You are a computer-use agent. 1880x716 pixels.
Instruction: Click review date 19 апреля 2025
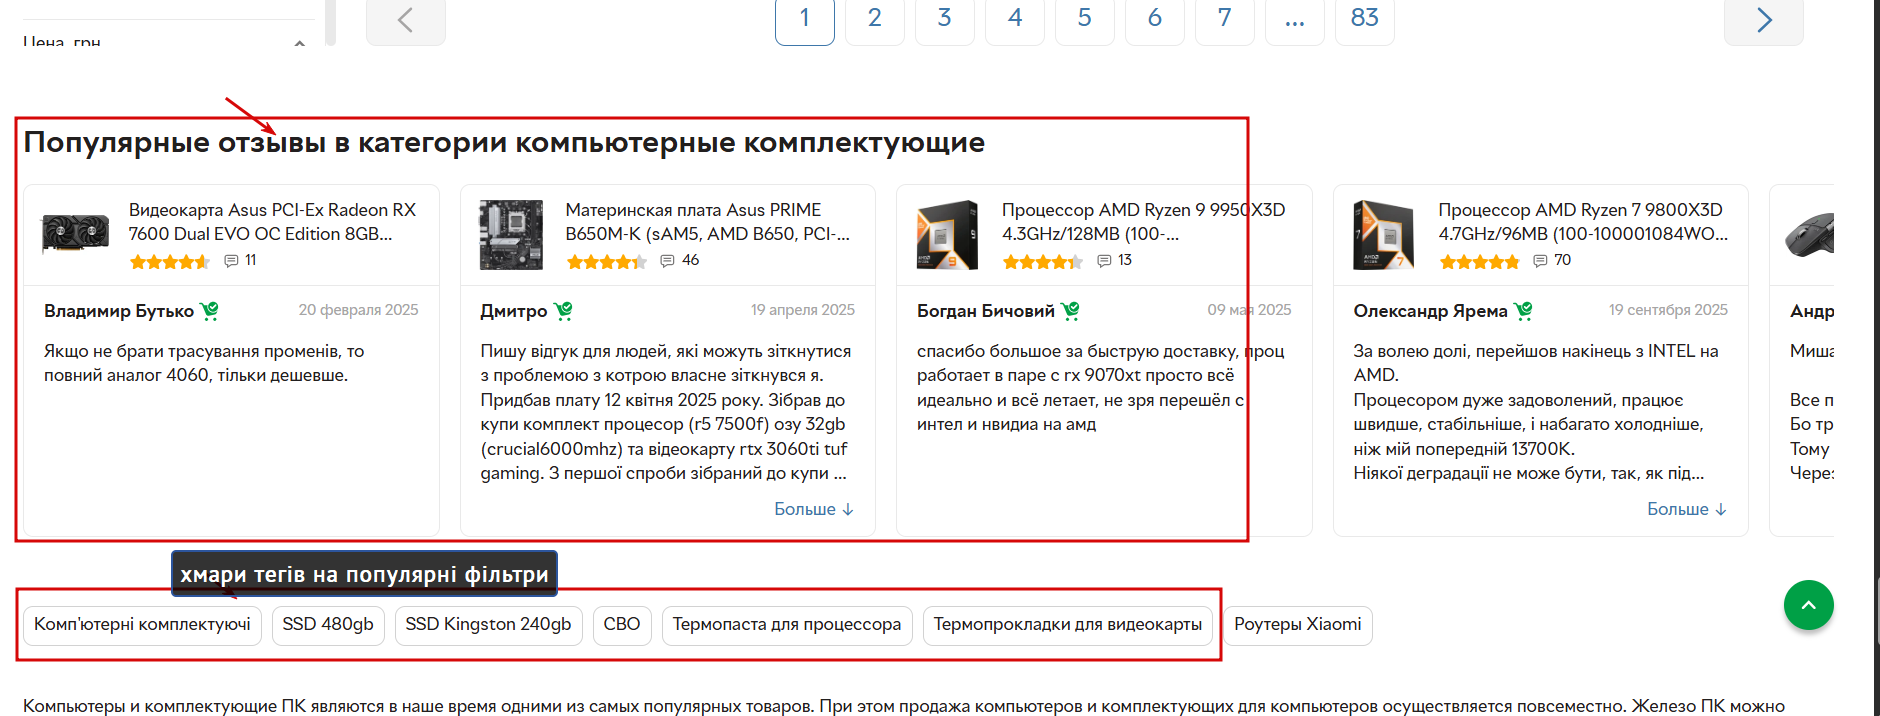803,310
